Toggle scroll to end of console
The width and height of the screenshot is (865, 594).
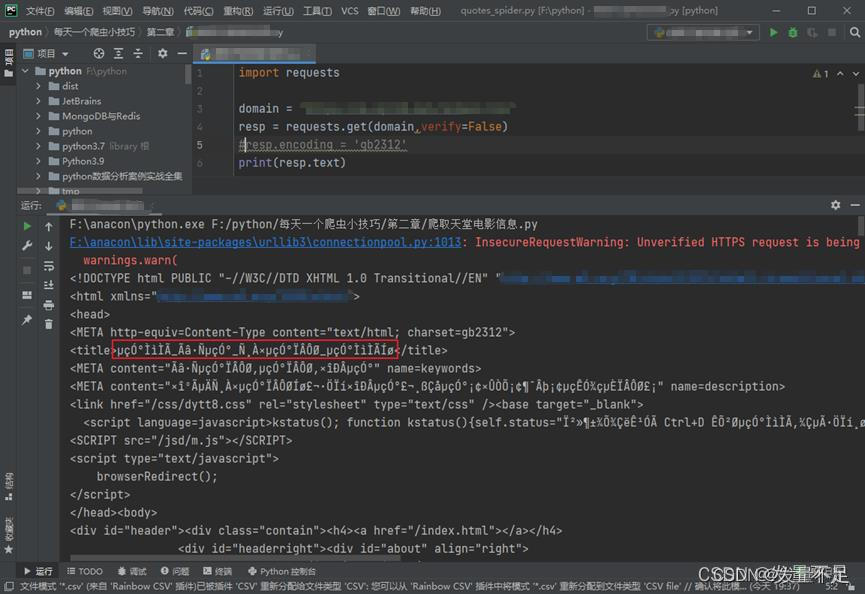(49, 285)
